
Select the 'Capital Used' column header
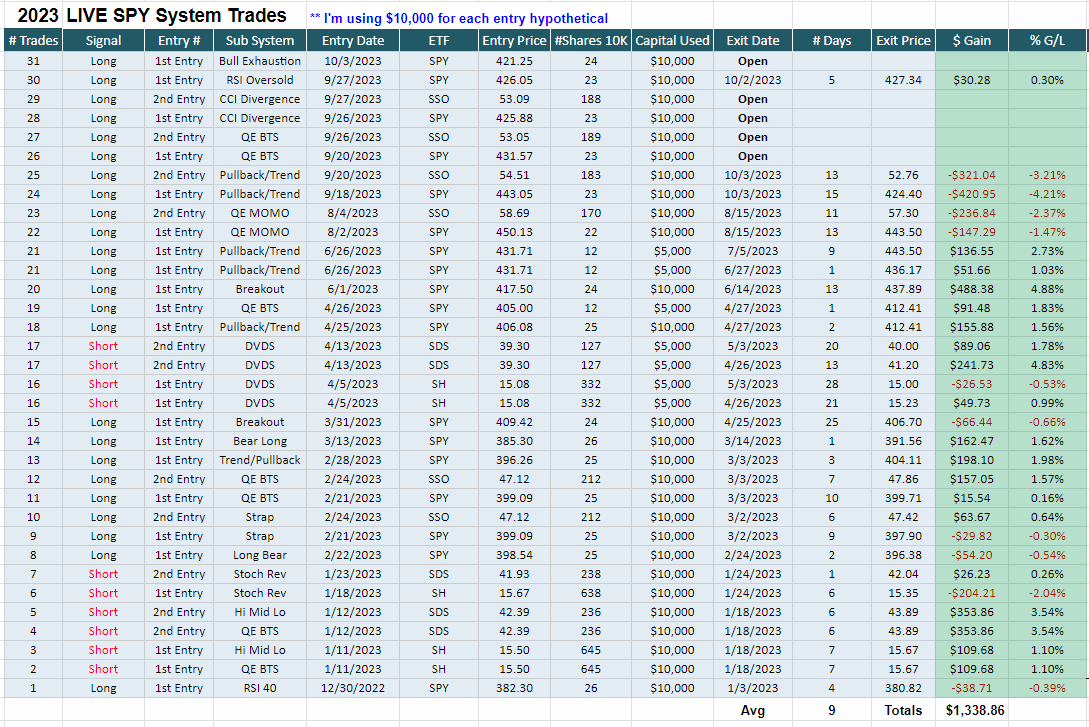point(672,41)
